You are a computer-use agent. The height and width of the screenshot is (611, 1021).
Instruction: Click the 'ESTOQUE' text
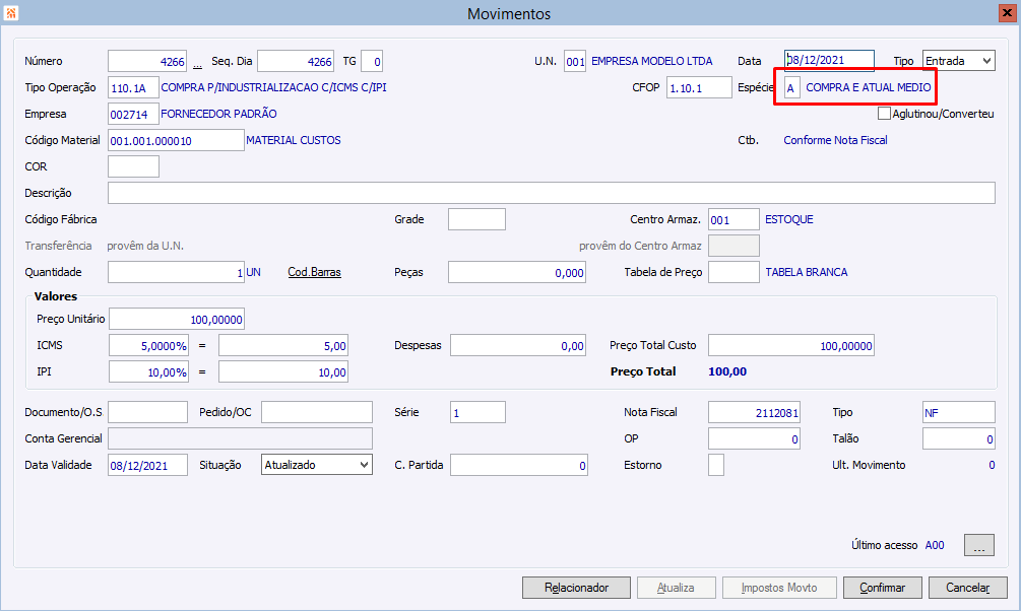click(x=789, y=220)
